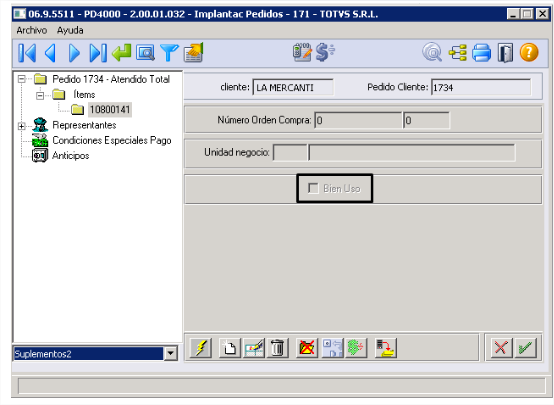The height and width of the screenshot is (405, 554).
Task: Click the Unidad negocio code field
Action: [x=290, y=153]
